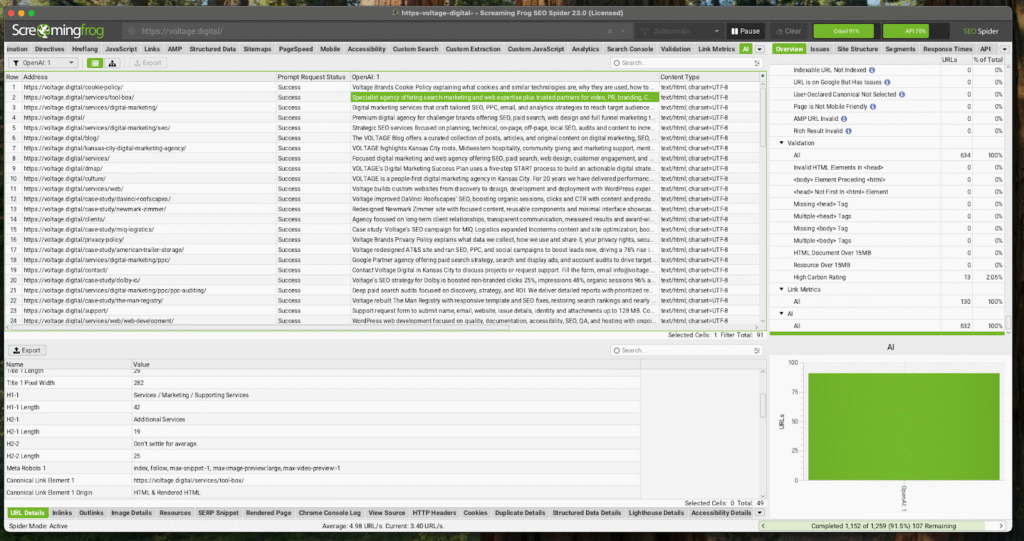1024x541 pixels.
Task: Switch to tree view icon
Action: (x=111, y=63)
